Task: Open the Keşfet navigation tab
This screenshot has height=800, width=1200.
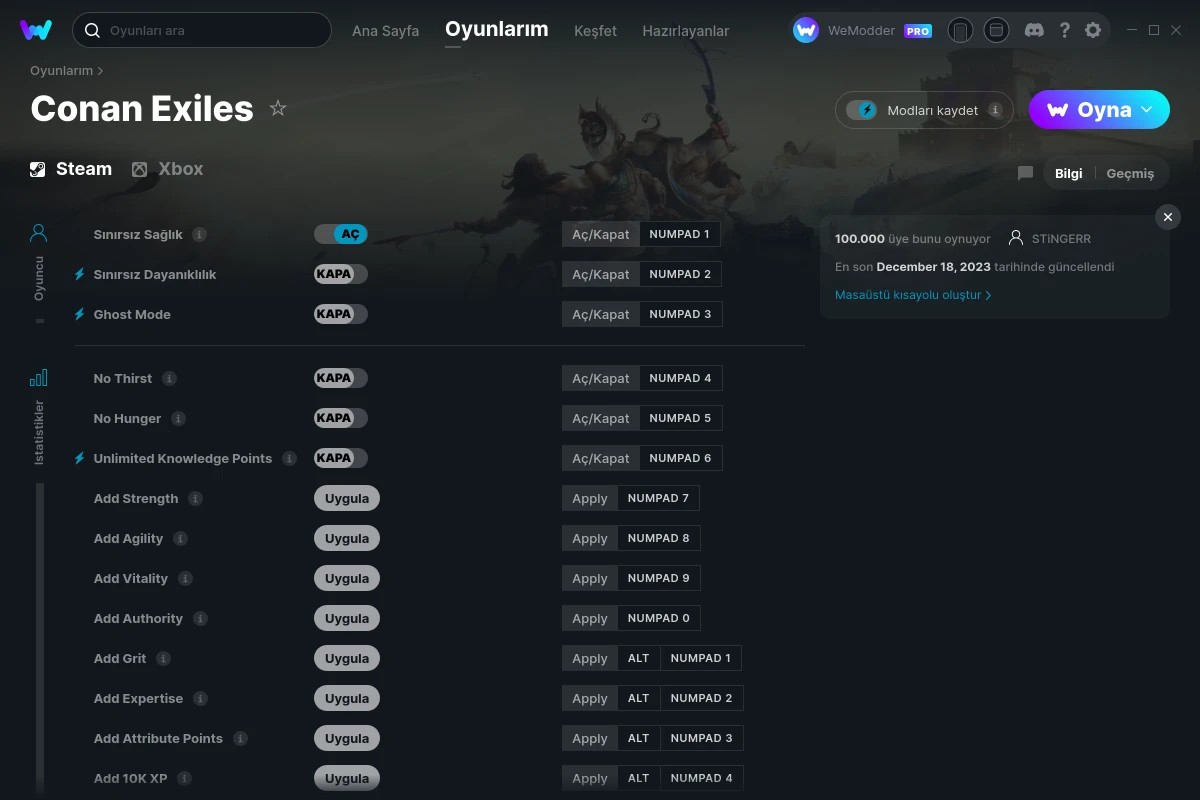Action: coord(595,31)
